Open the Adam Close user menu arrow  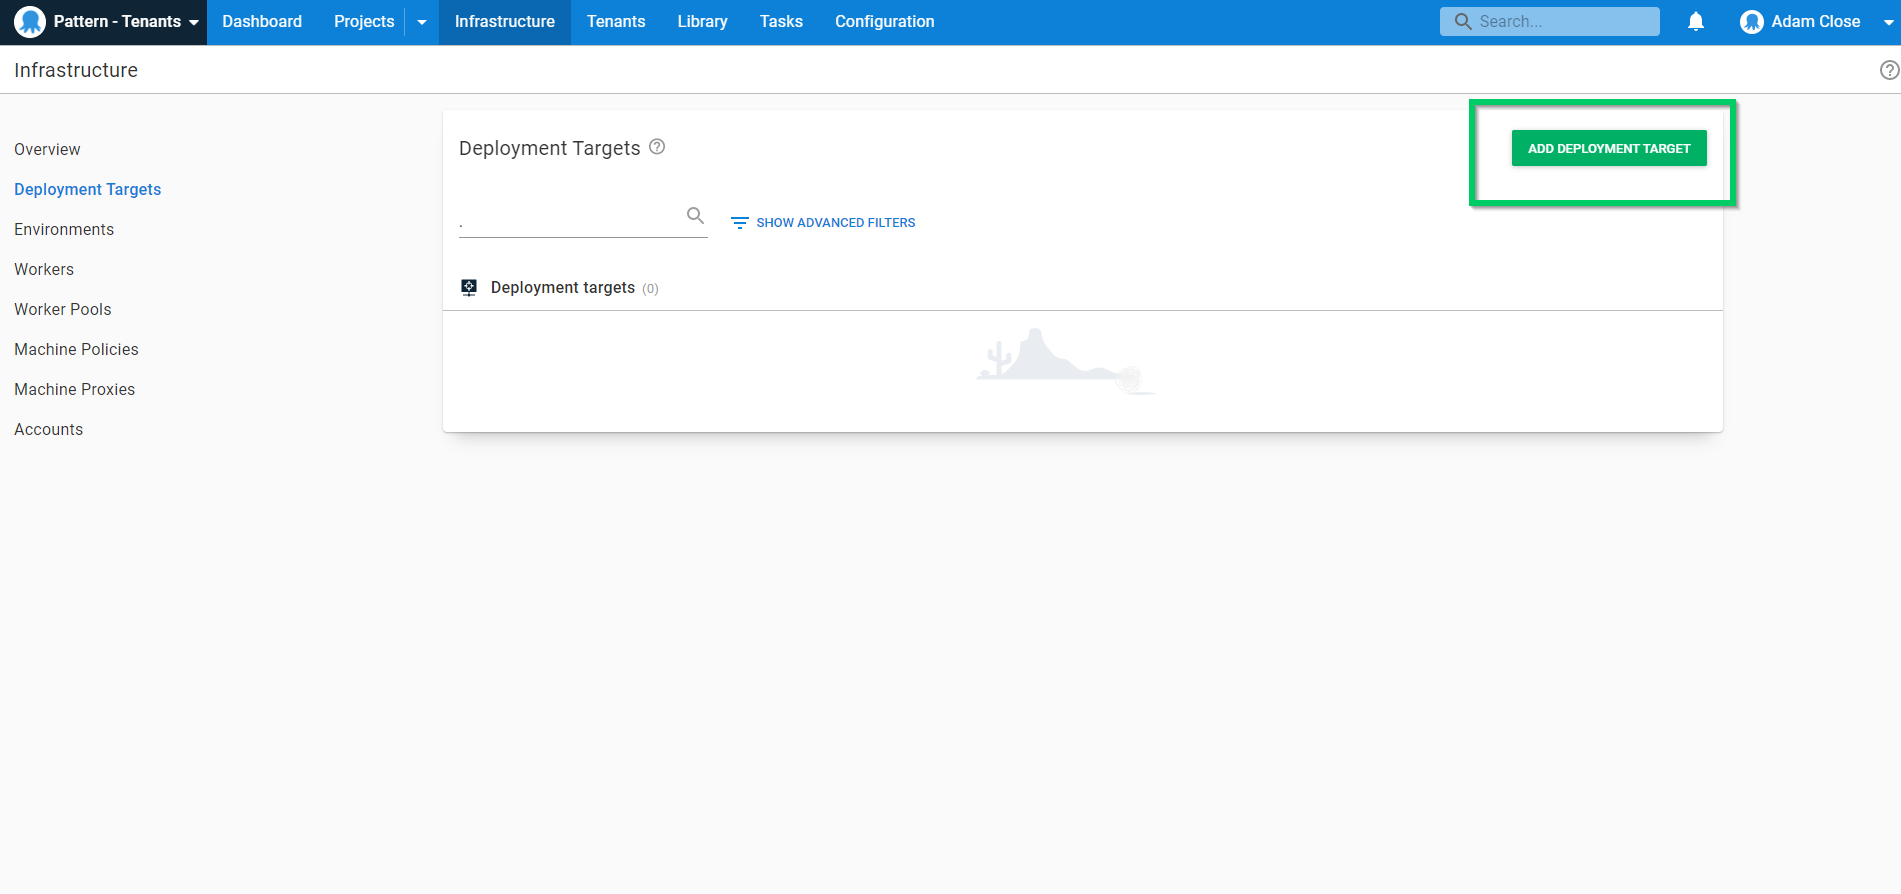[1888, 22]
